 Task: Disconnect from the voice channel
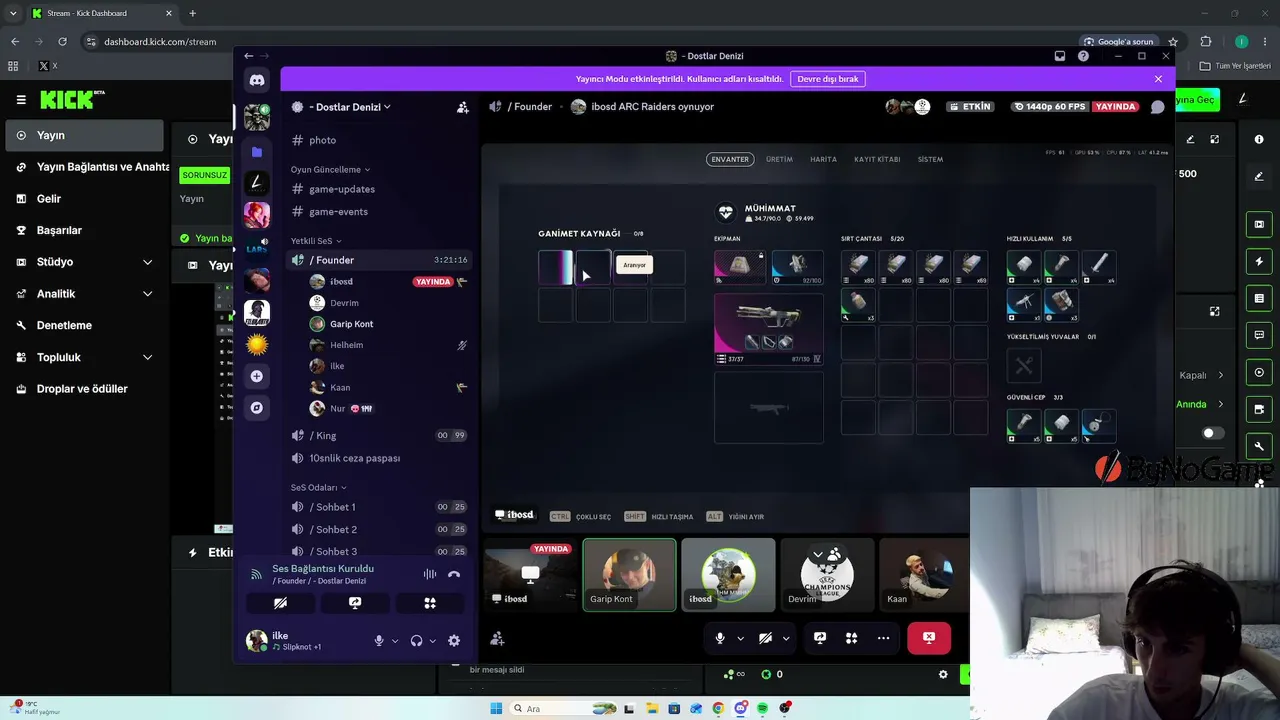(454, 574)
